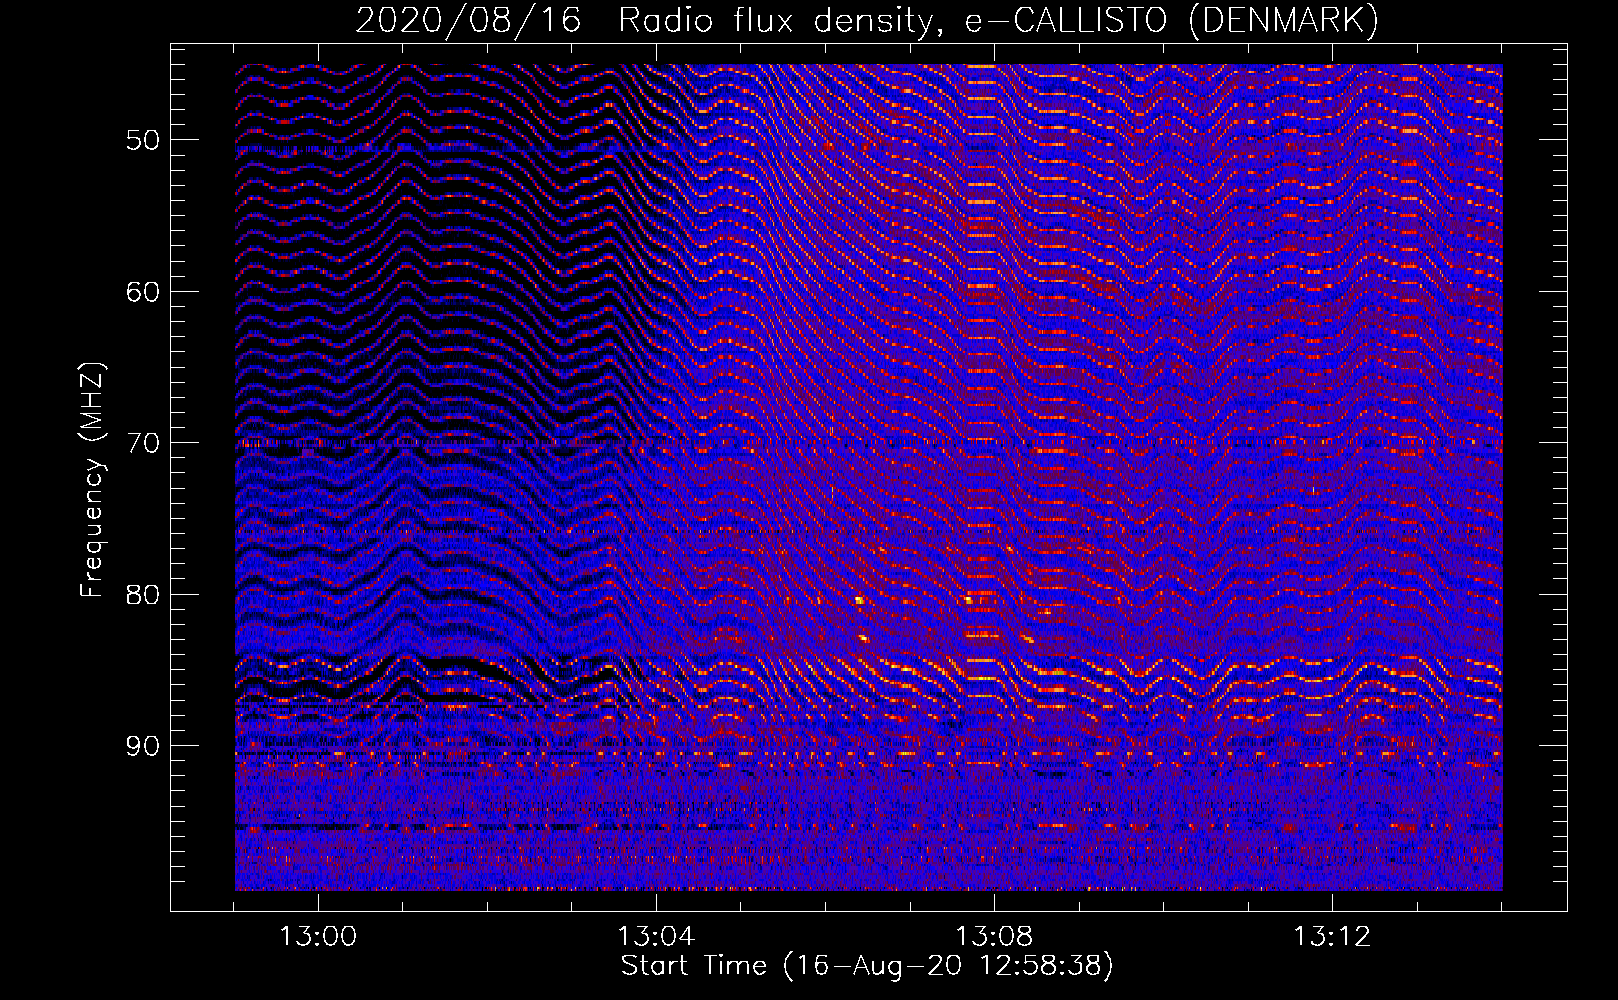Click the 13:12 time tick label
1618x1000 pixels.
tap(1332, 937)
